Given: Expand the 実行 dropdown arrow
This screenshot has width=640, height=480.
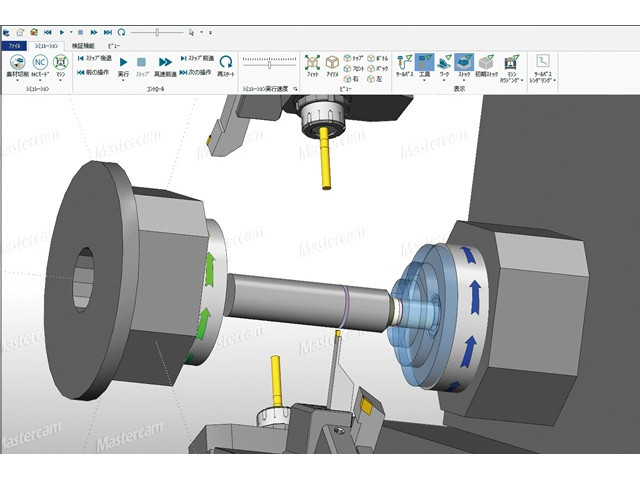Looking at the screenshot, I should [123, 80].
